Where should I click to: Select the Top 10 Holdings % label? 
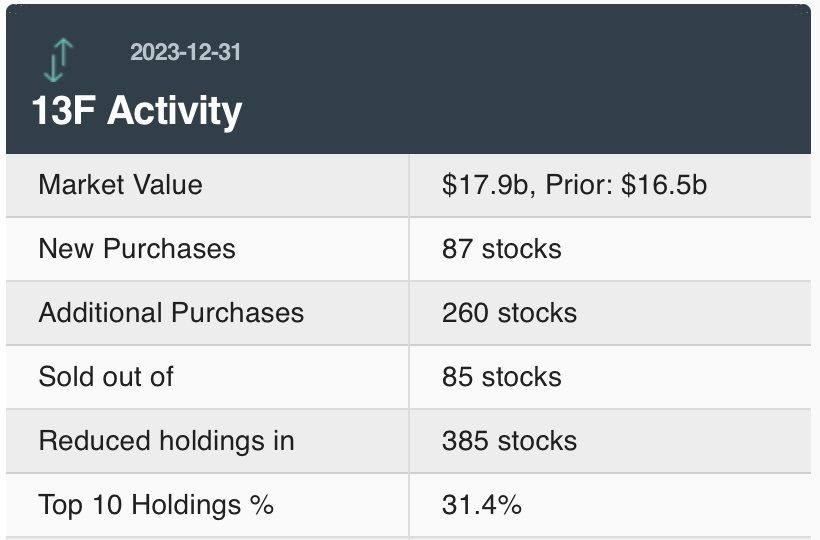click(156, 505)
